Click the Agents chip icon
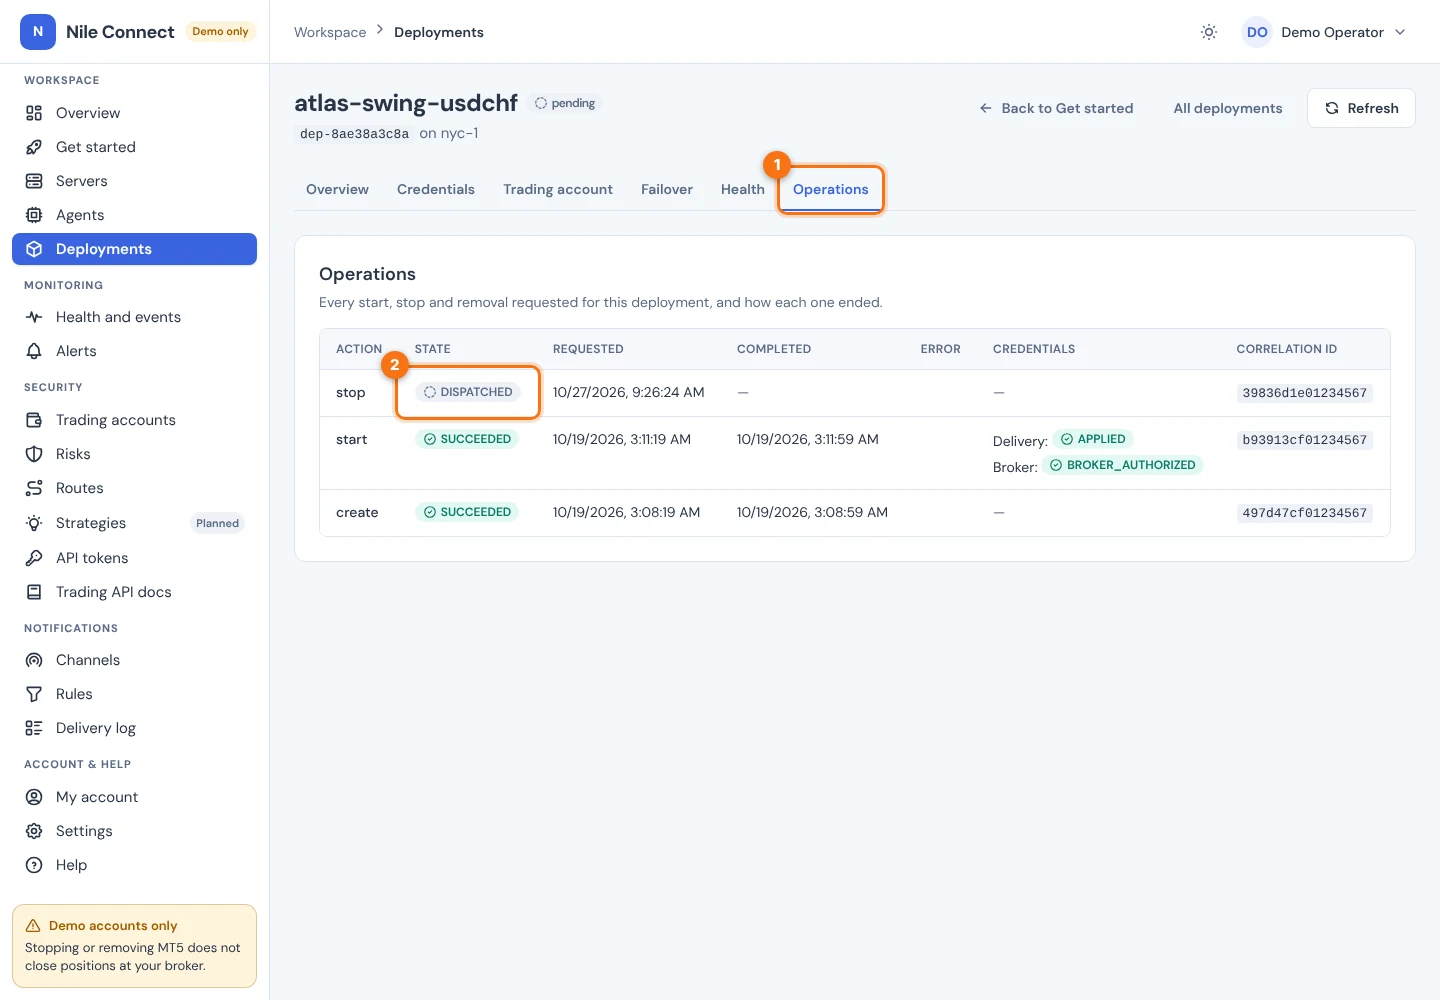The width and height of the screenshot is (1440, 1000). [34, 215]
